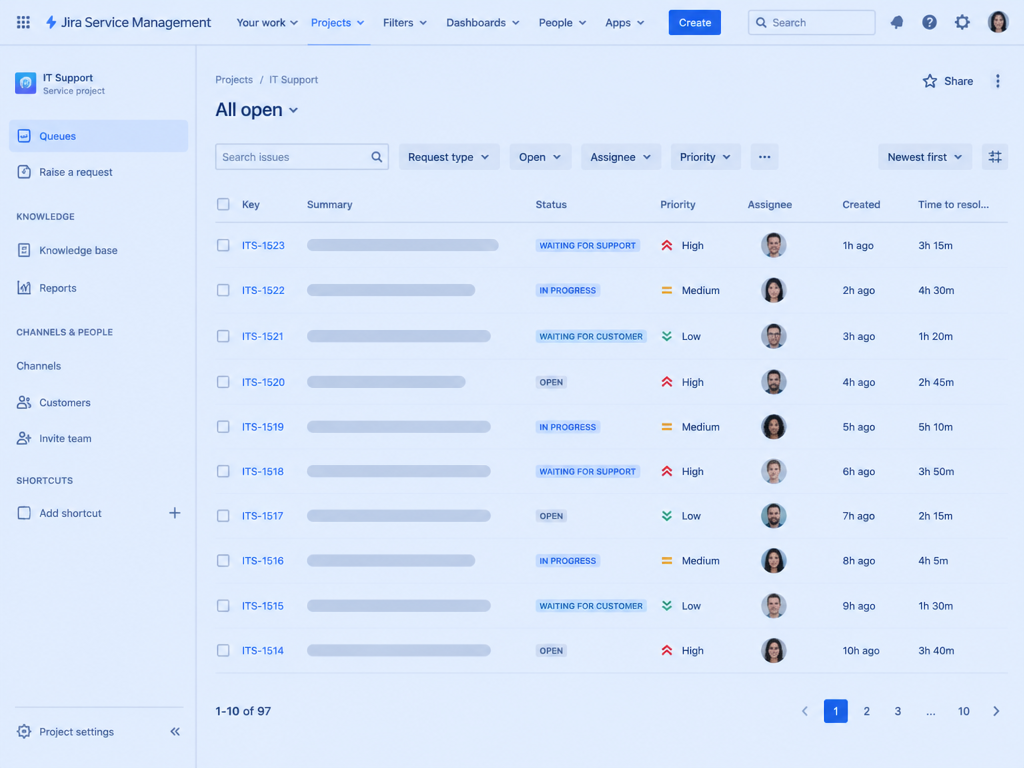
Task: Open the Priority filter dropdown
Action: coord(705,157)
